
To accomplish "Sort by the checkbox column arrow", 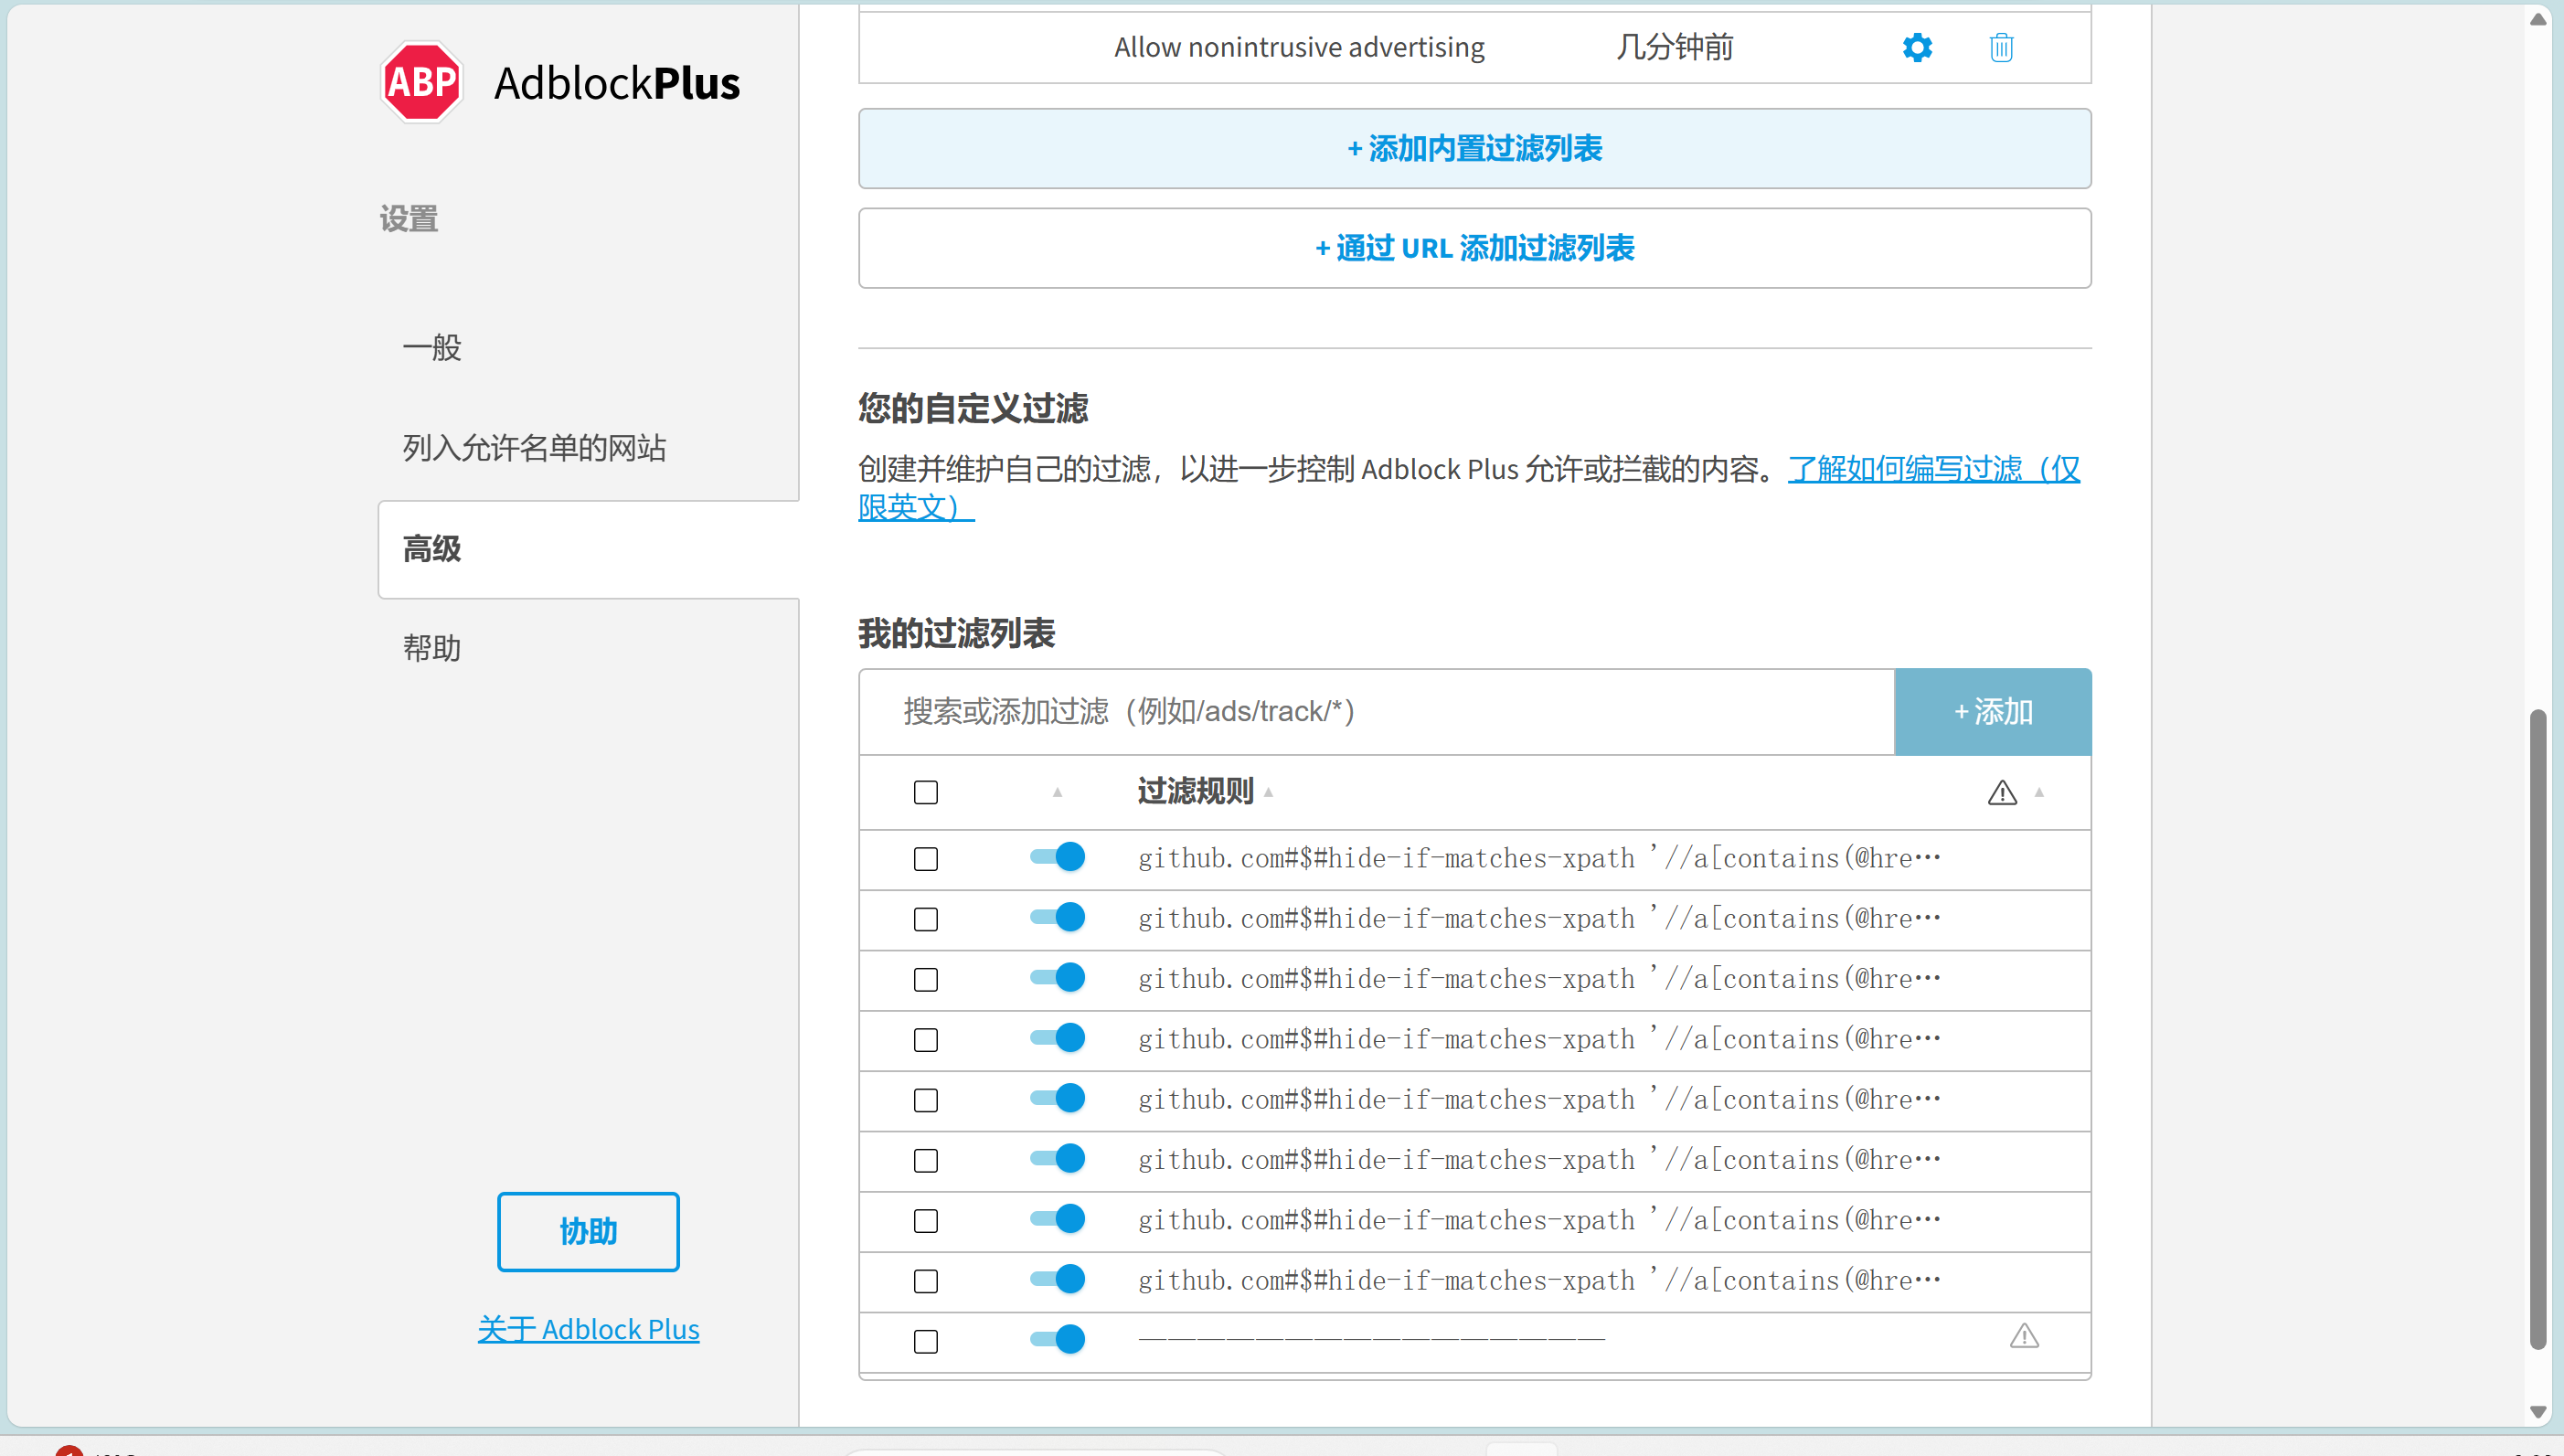I will coord(1057,793).
